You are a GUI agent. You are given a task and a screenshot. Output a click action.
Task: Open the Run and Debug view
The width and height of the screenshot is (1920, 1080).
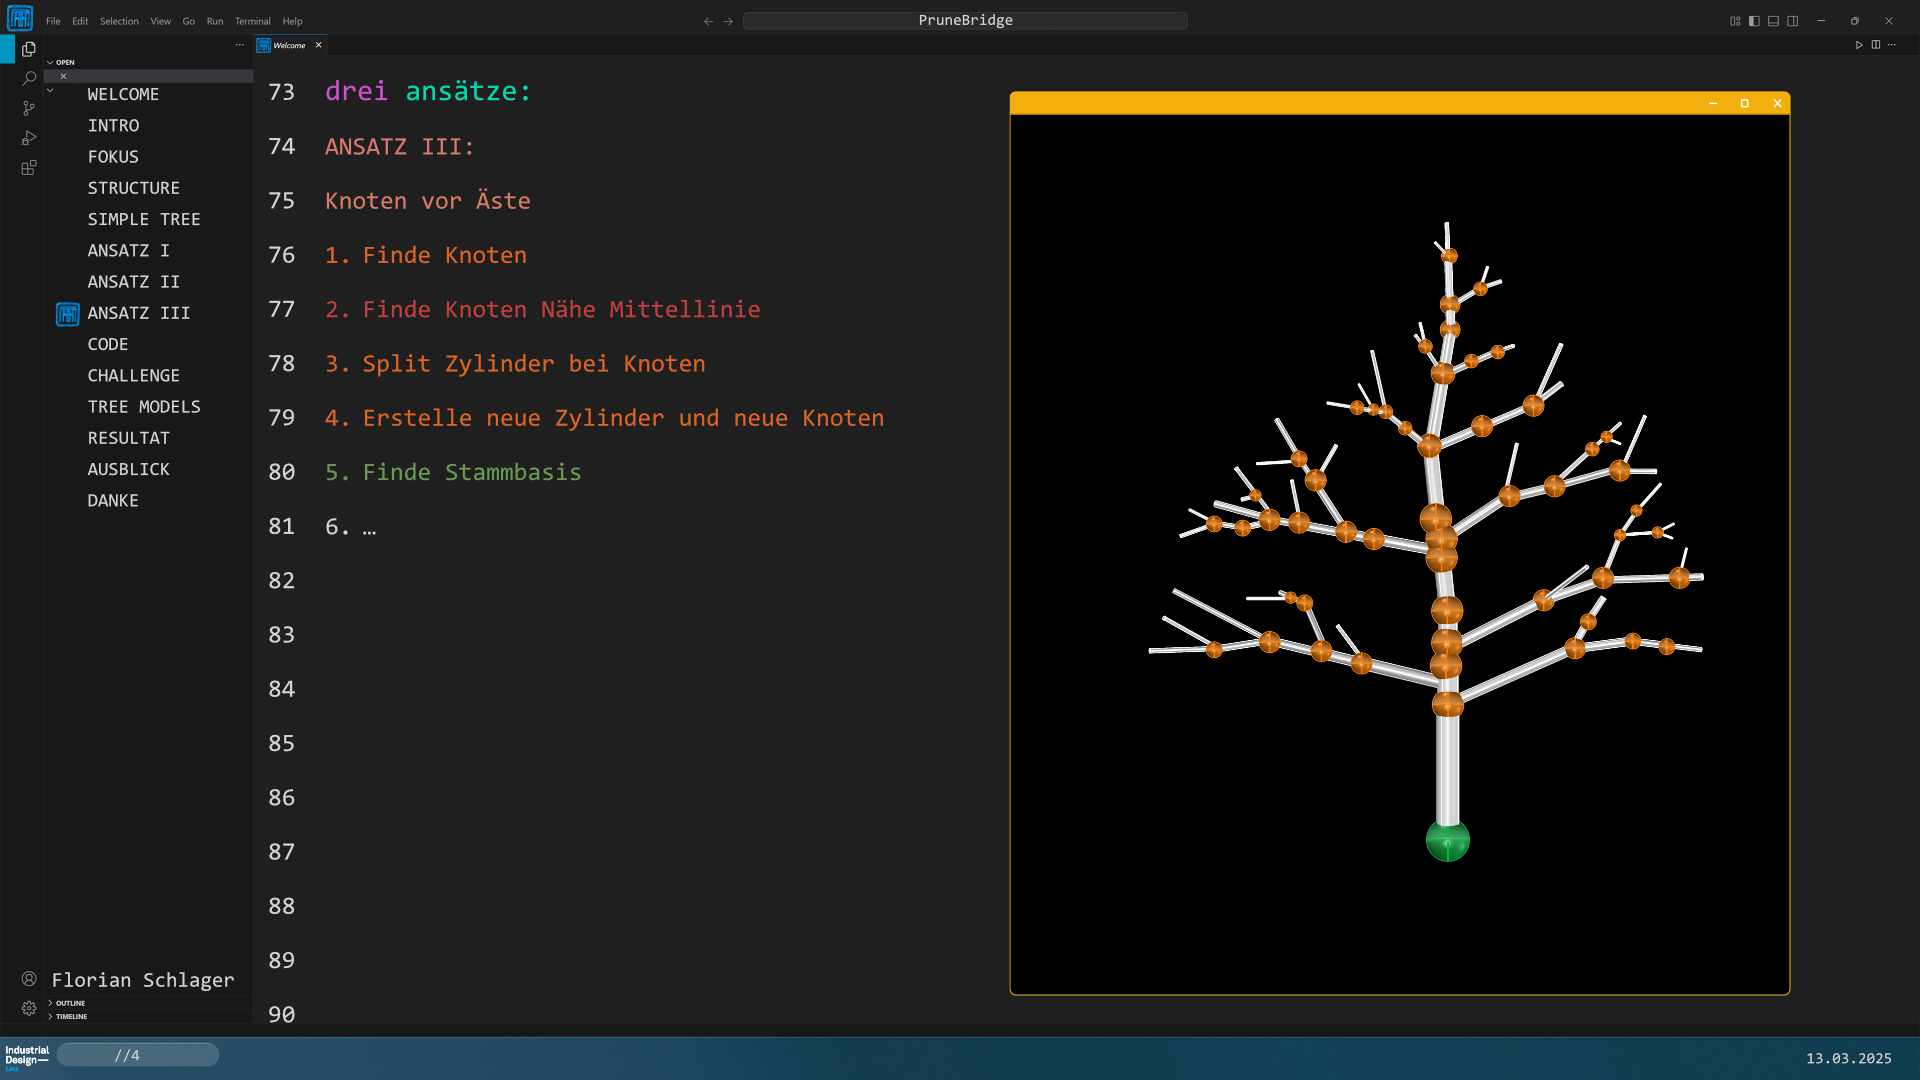[x=29, y=138]
